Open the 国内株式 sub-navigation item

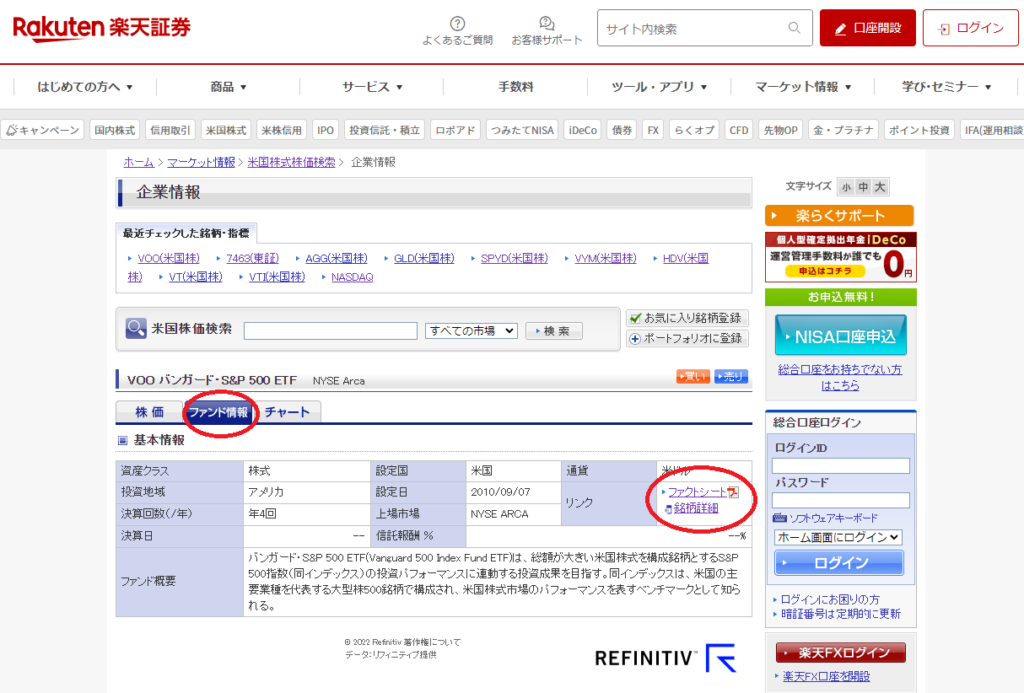[114, 130]
